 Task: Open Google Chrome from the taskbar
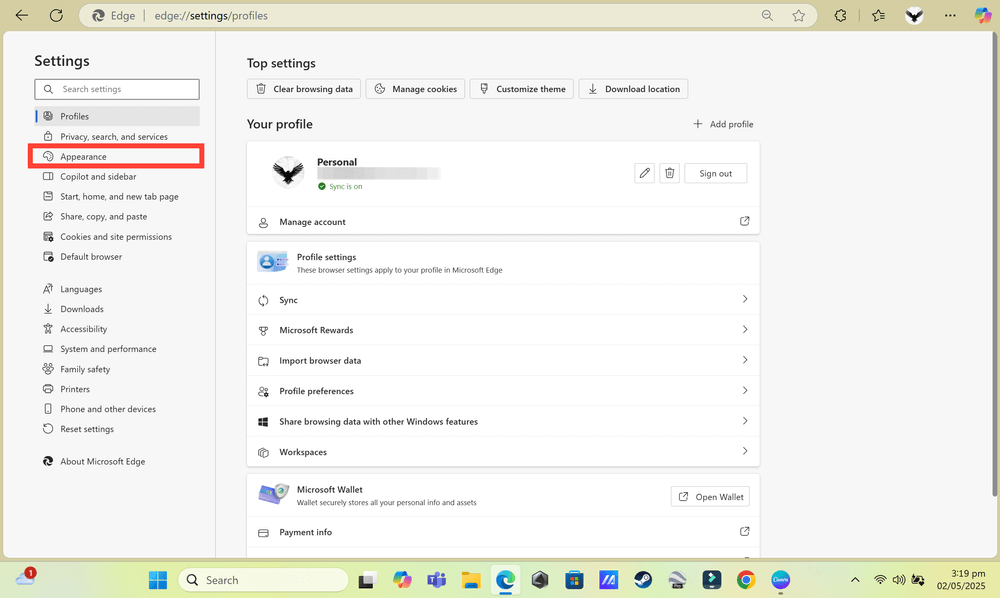[x=746, y=580]
